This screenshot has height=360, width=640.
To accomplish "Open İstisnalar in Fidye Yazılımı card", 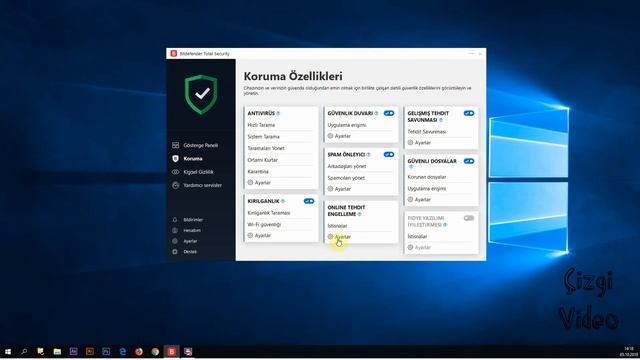I will click(x=418, y=237).
